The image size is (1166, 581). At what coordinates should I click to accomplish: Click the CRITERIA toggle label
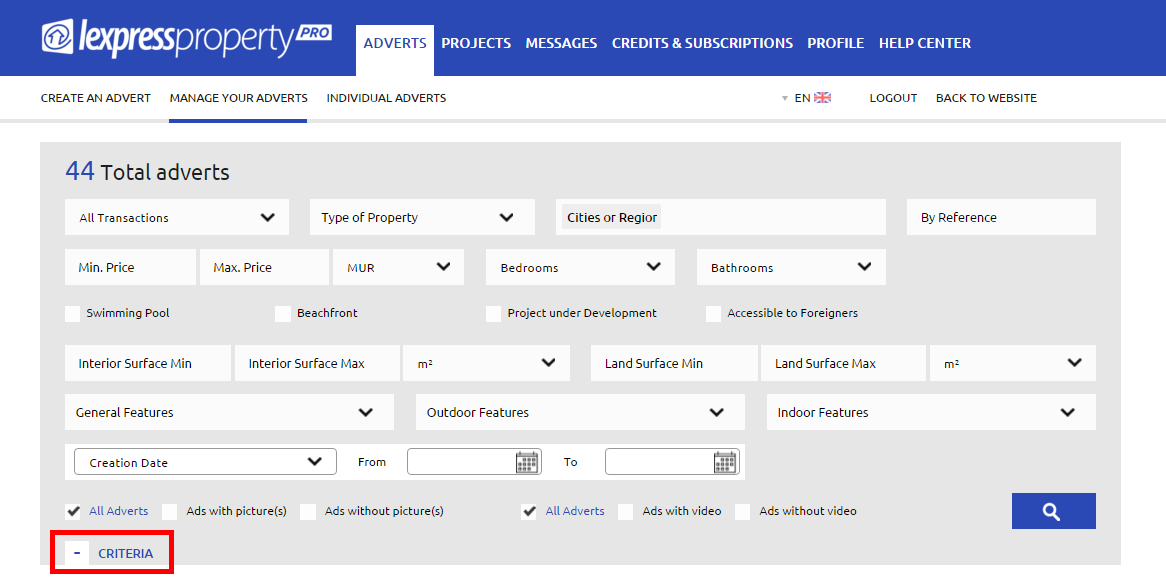pyautogui.click(x=126, y=553)
